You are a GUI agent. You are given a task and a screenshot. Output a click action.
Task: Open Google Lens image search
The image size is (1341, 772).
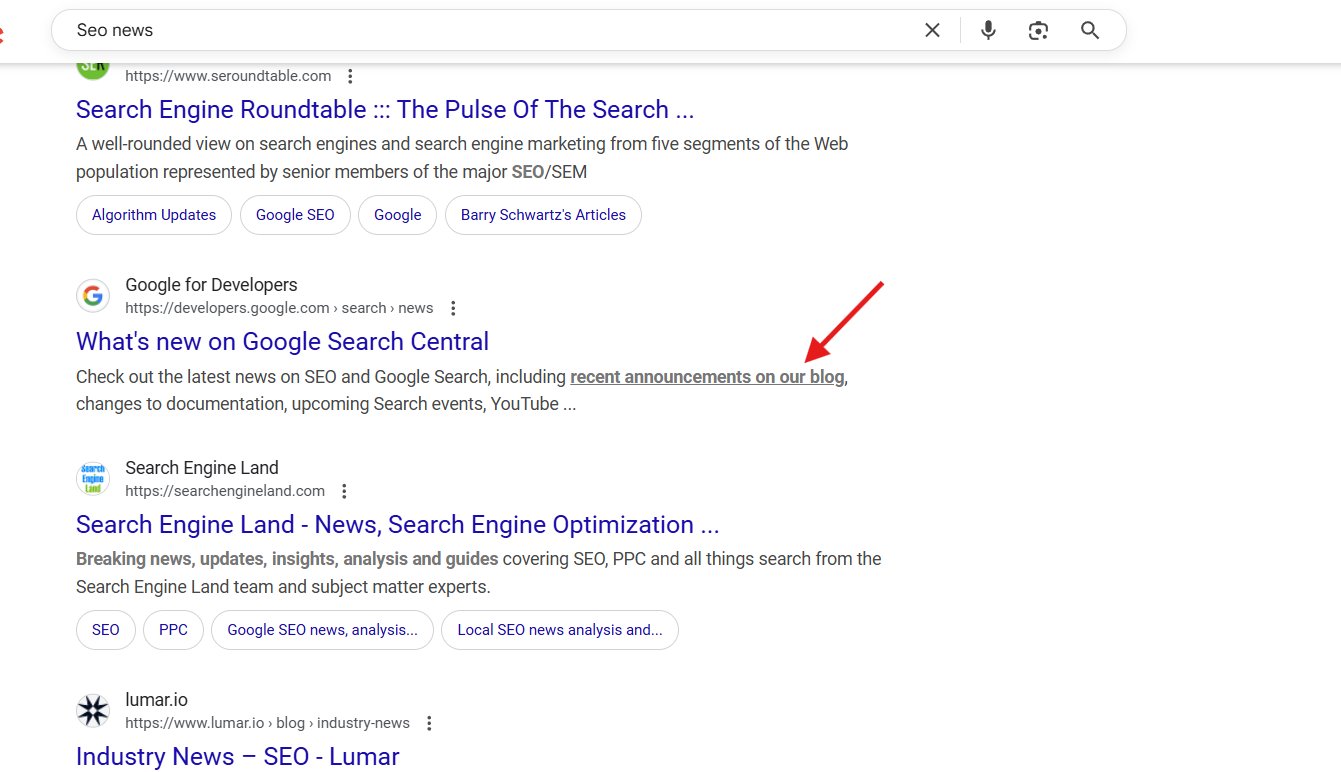pos(1038,30)
